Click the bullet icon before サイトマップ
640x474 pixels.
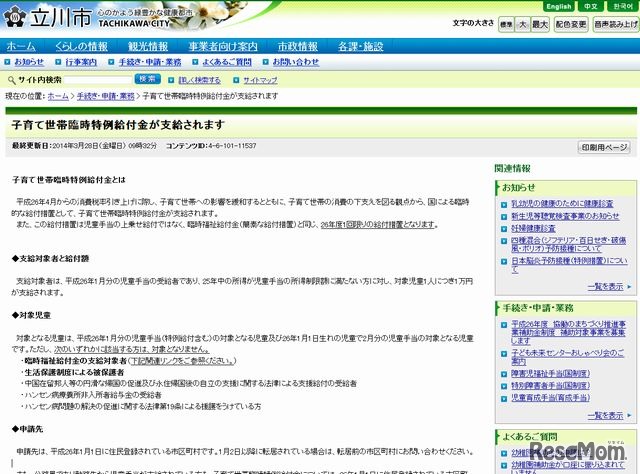point(236,80)
